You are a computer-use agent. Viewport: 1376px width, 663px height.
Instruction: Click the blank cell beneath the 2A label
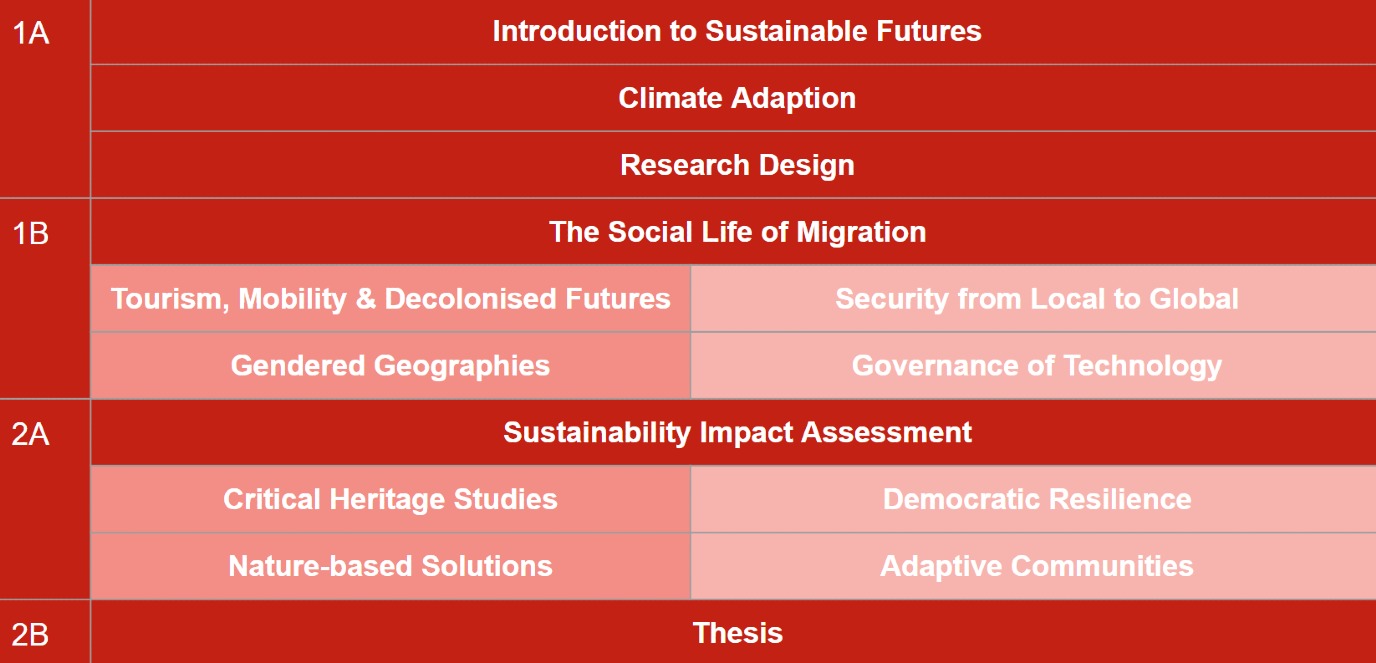pos(45,525)
